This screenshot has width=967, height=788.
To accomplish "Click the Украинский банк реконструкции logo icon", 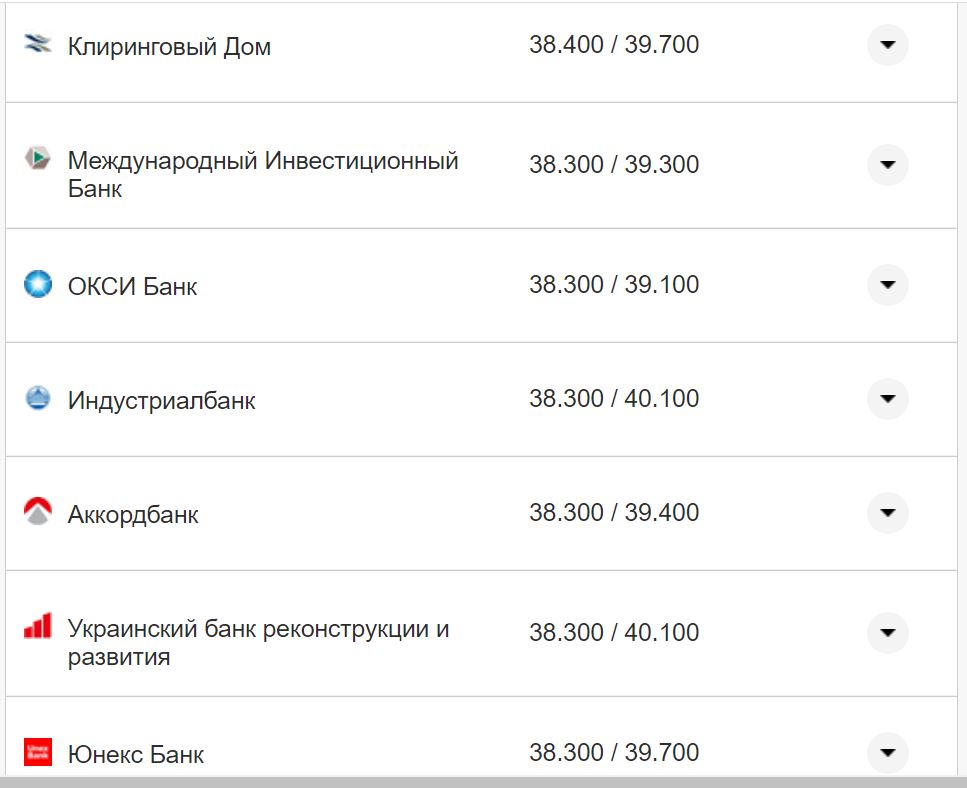I will click(36, 625).
